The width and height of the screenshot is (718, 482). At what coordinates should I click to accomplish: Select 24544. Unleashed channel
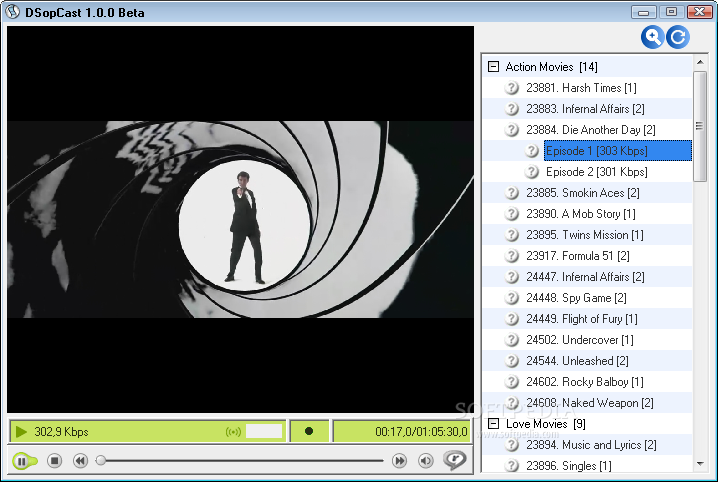pos(577,361)
